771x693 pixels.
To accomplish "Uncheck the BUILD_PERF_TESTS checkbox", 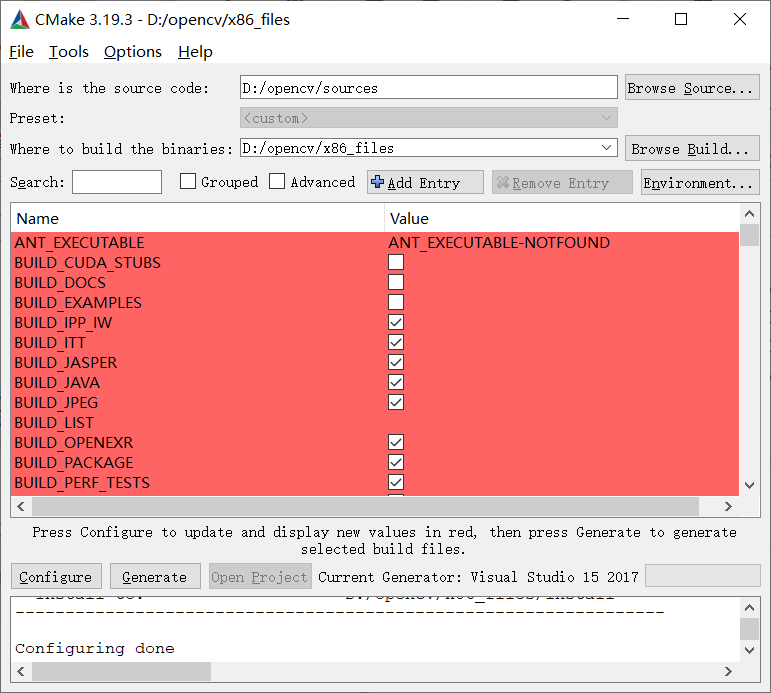I will 396,482.
